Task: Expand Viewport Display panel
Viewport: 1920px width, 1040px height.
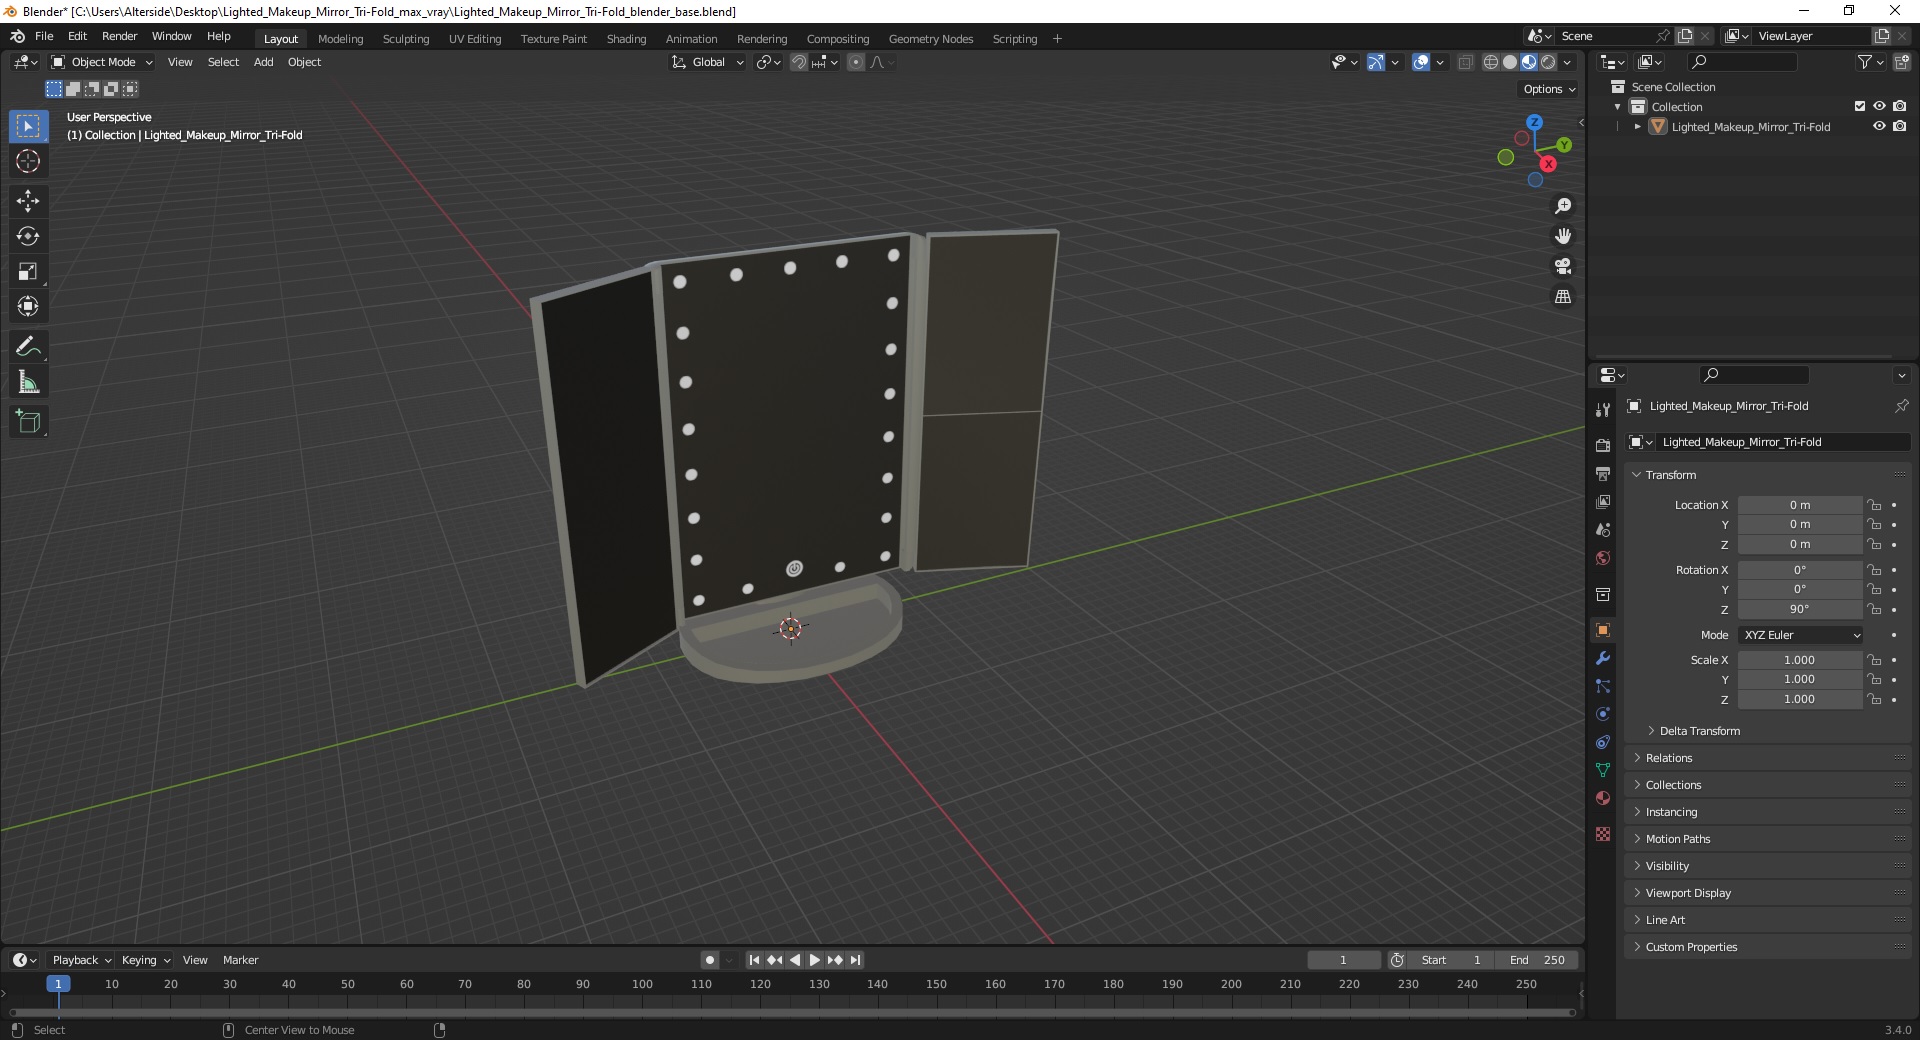Action: 1688,893
